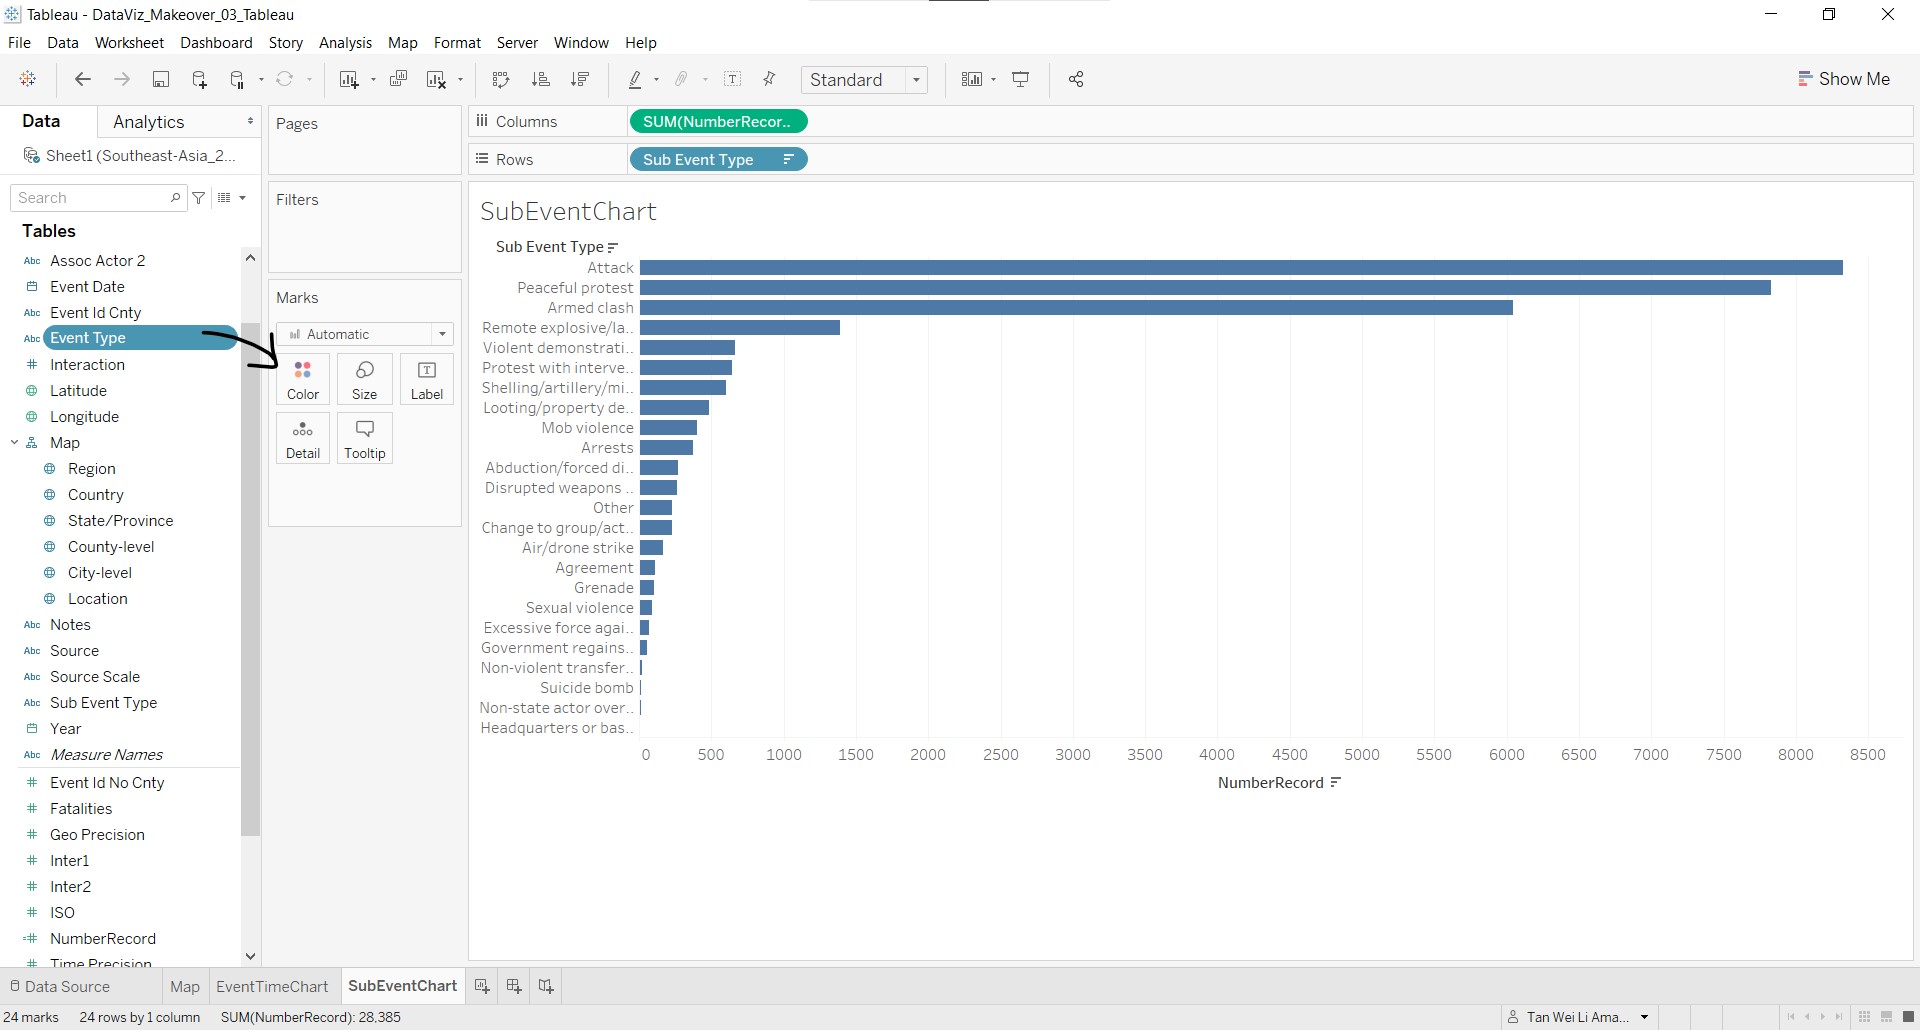The image size is (1920, 1030).
Task: Open Presentation Mode from the toolbar
Action: point(1021,80)
